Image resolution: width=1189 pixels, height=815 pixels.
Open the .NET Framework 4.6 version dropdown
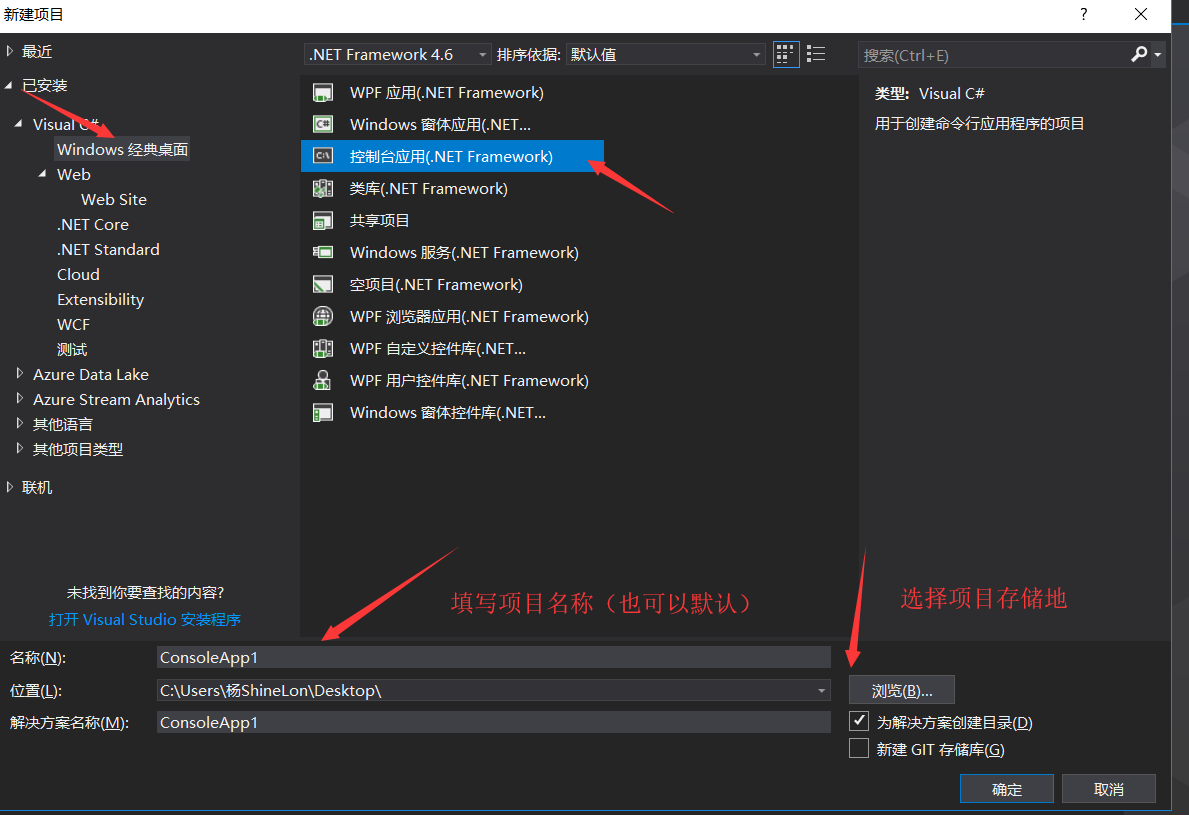click(x=397, y=55)
